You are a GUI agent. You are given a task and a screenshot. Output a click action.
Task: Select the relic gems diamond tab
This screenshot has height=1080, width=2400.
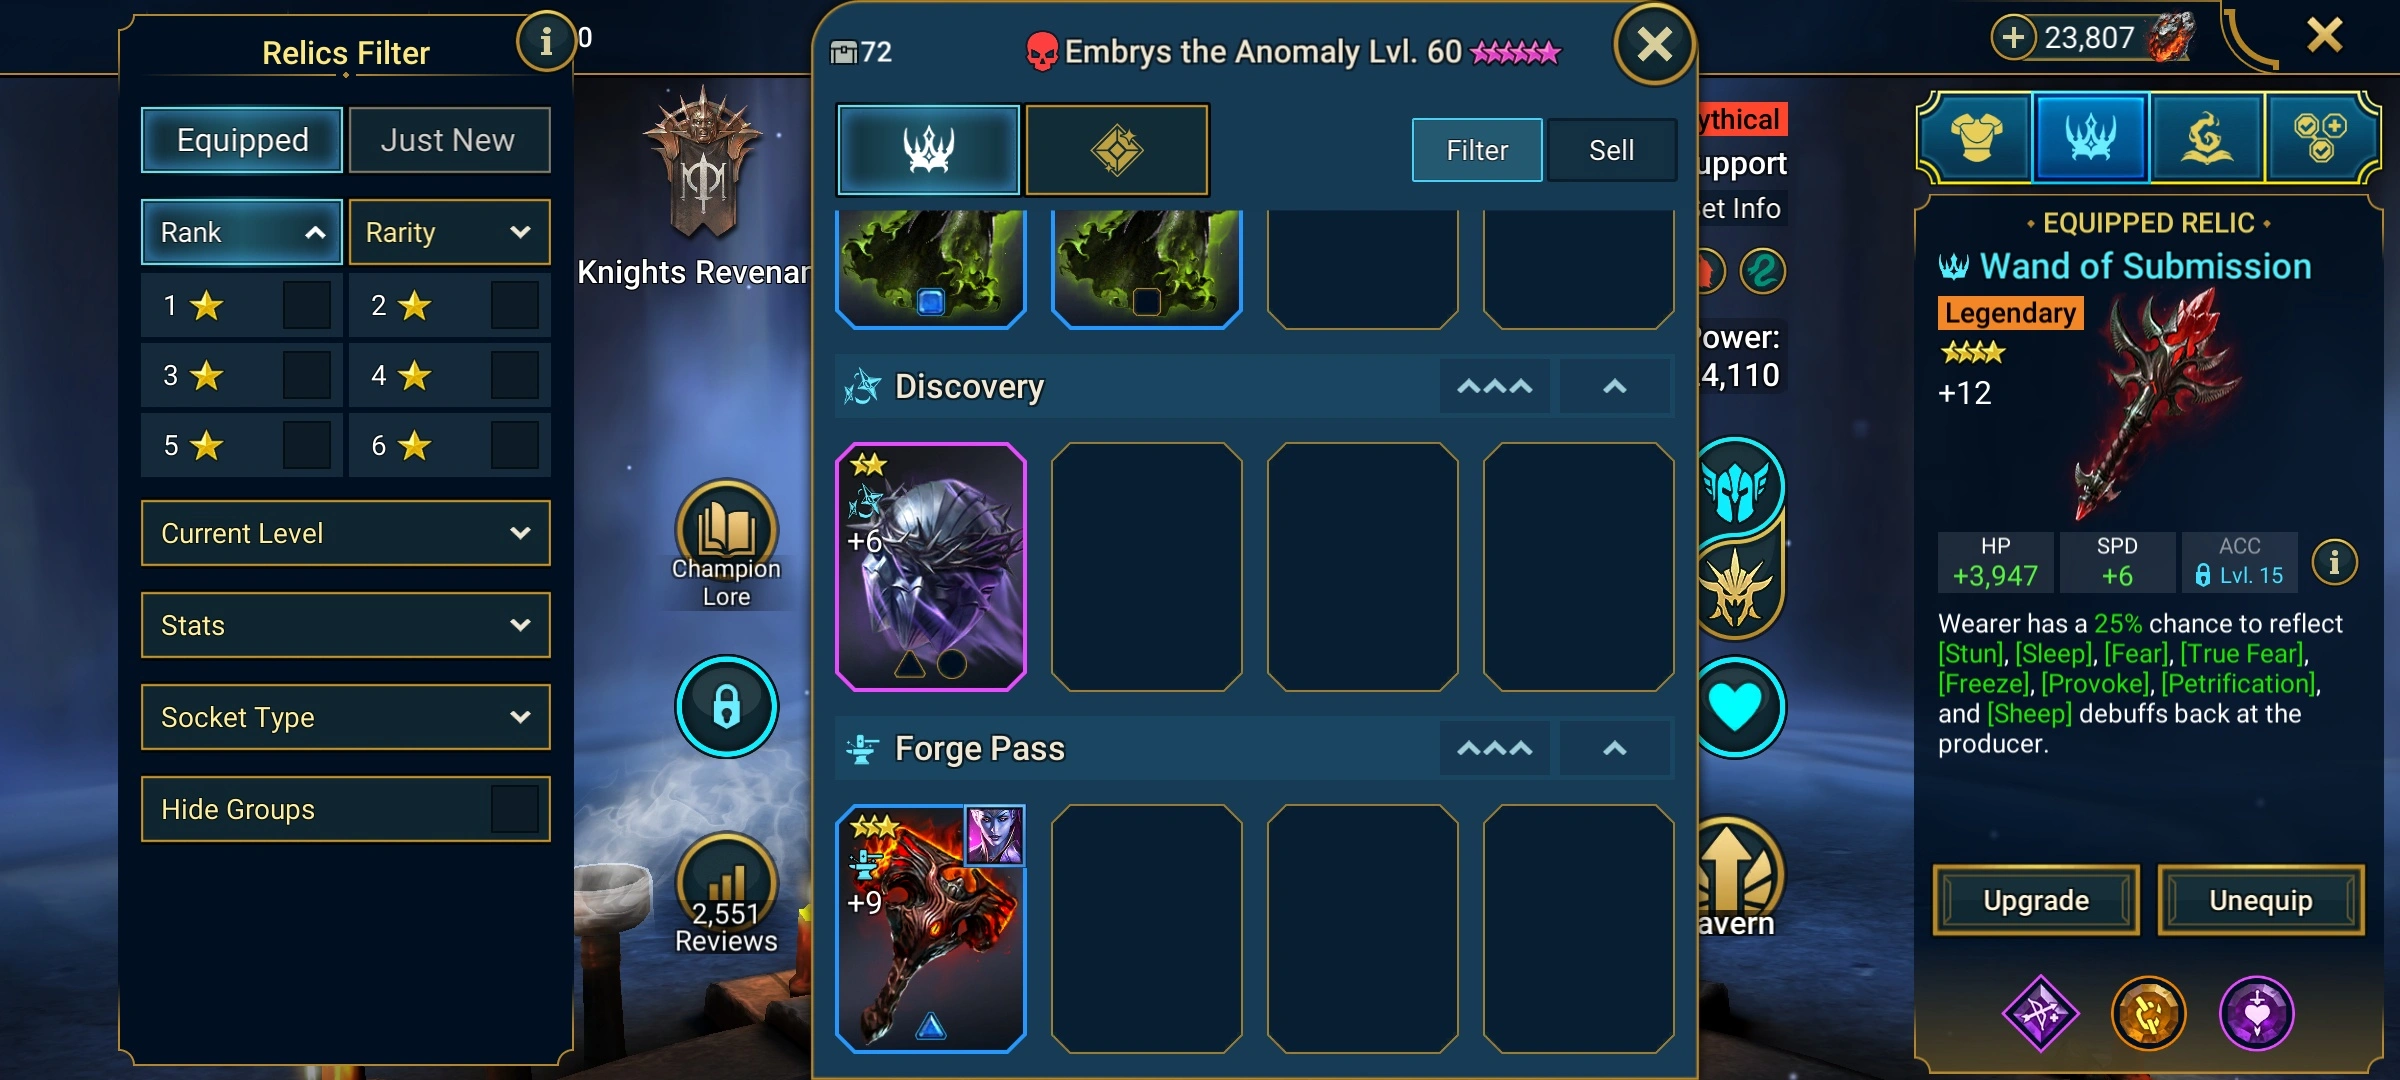(1117, 150)
